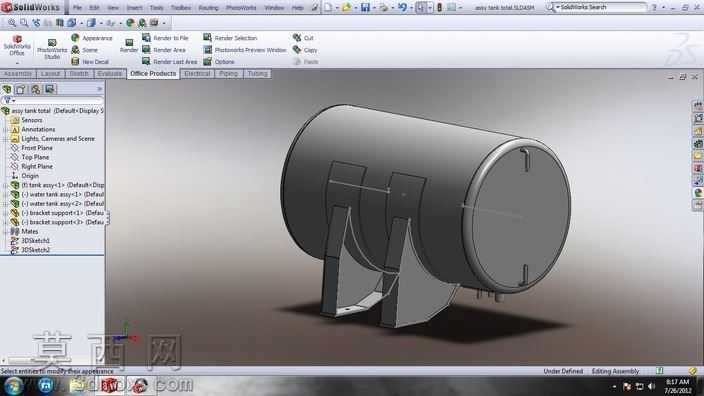Add a New Decal
Viewport: 704px width, 396px height.
[90, 62]
